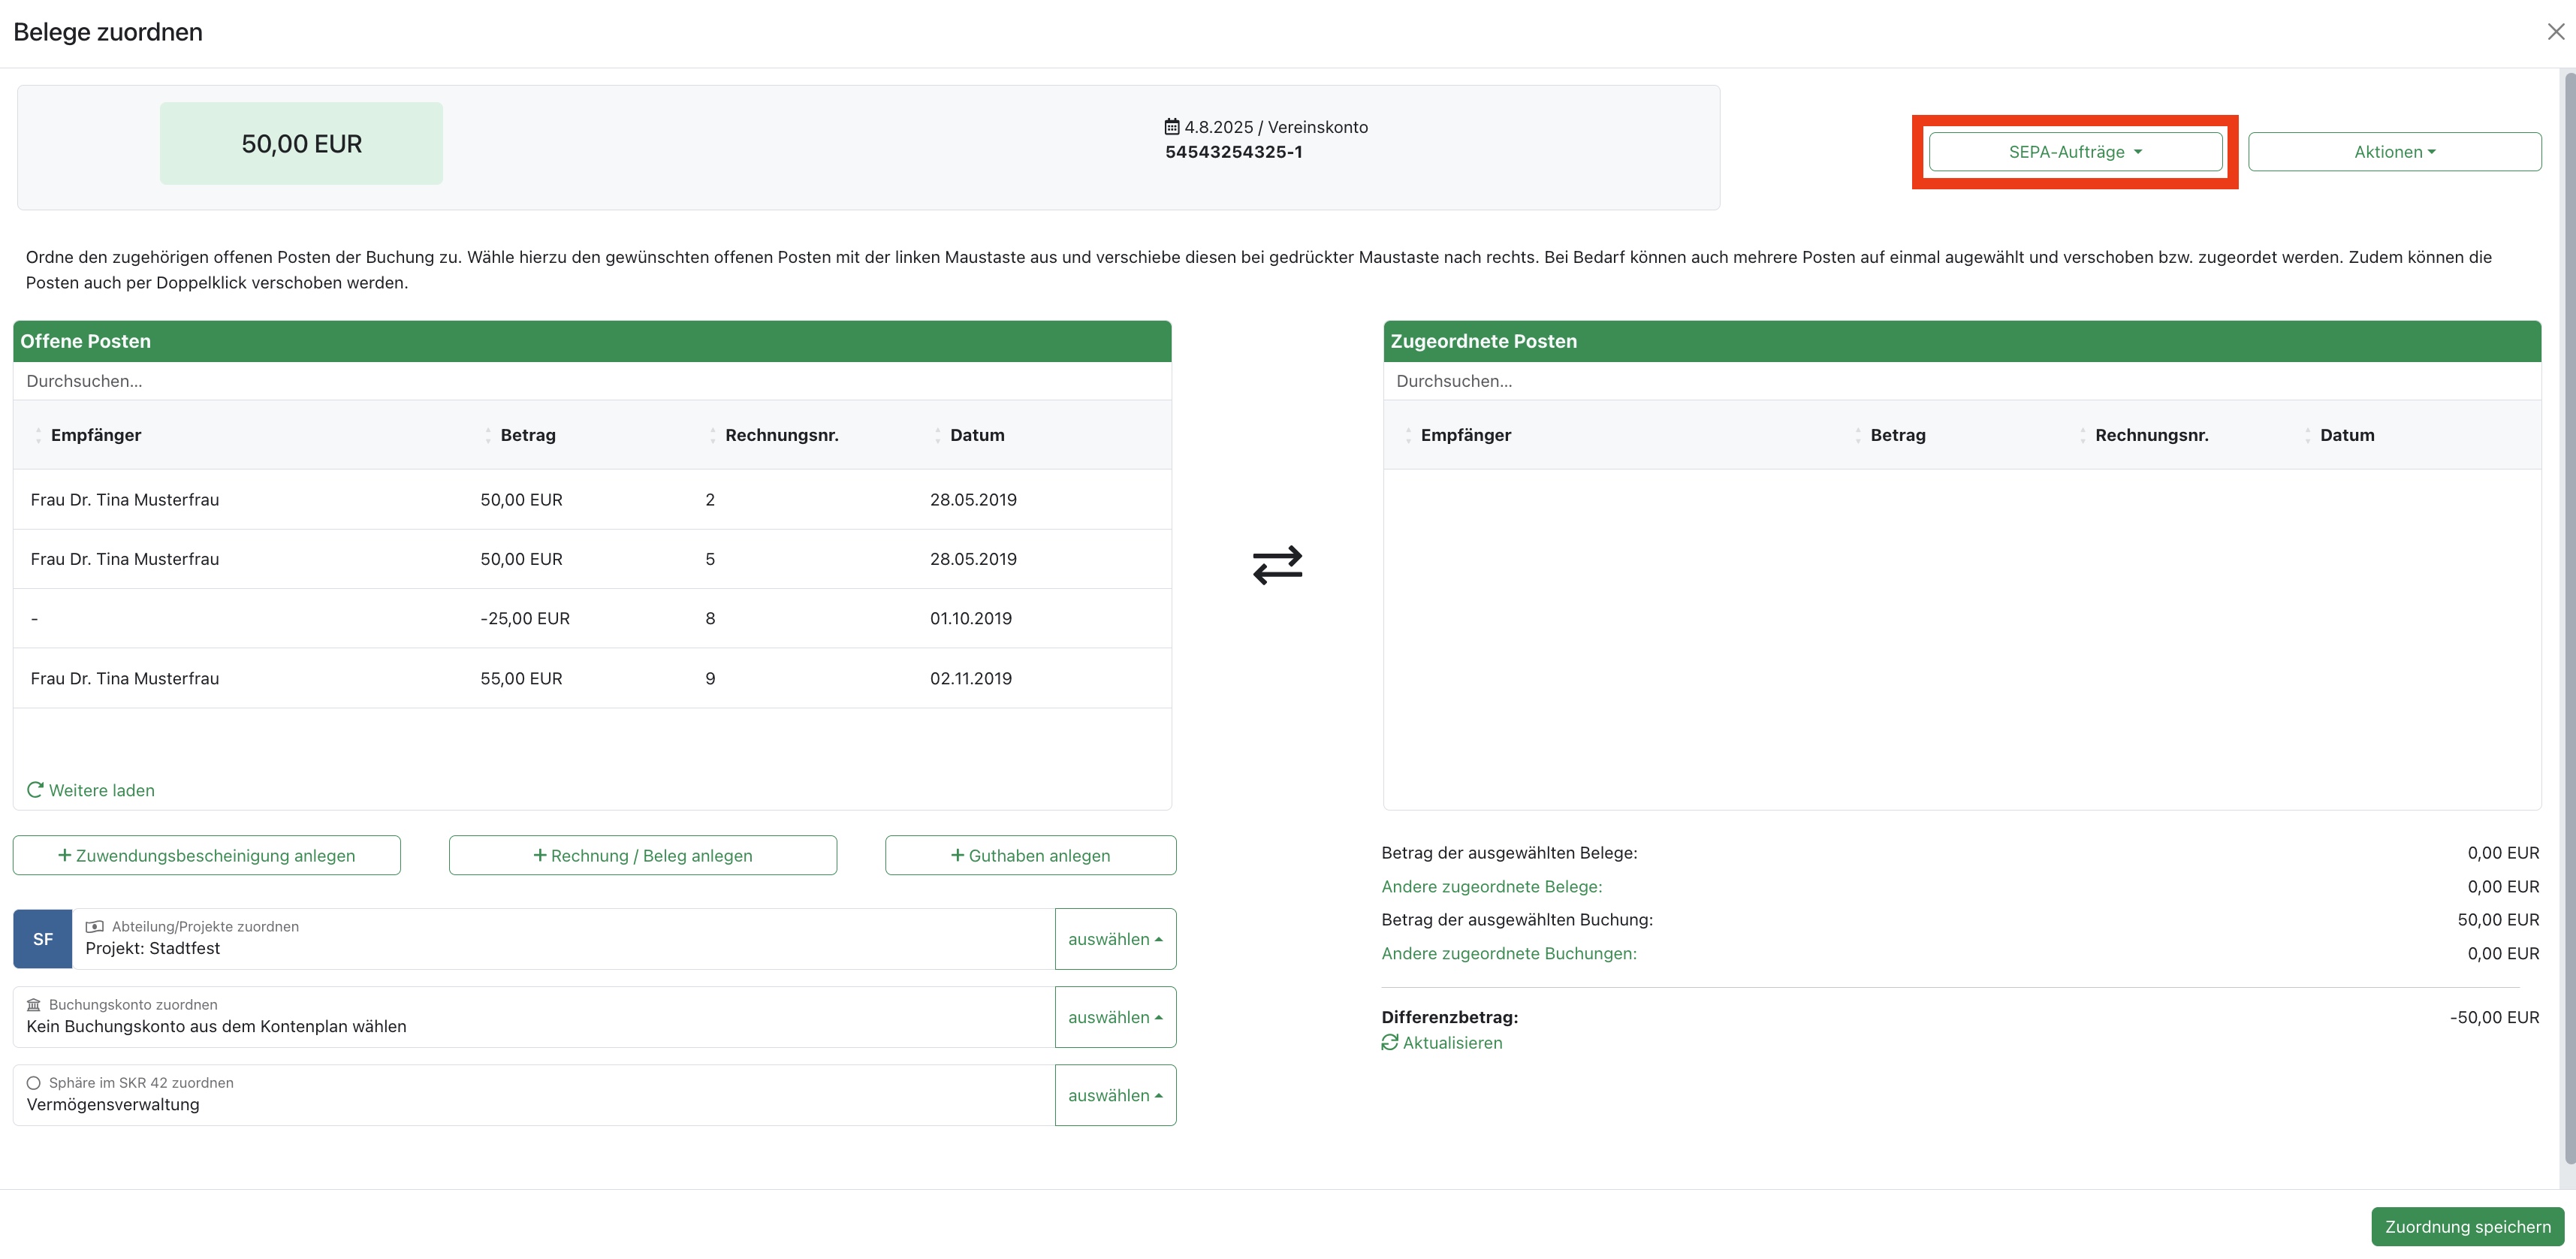Open Andere zugeordnete Belege link
The width and height of the screenshot is (2576, 1259).
[1491, 886]
